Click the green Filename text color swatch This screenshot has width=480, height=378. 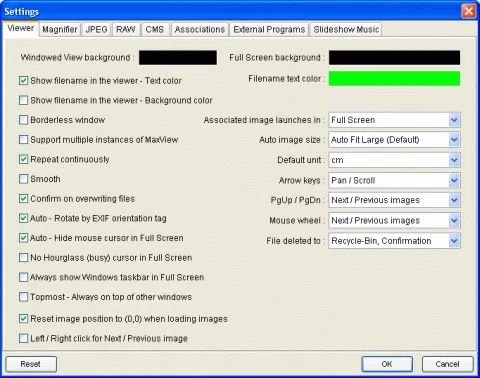[x=394, y=79]
